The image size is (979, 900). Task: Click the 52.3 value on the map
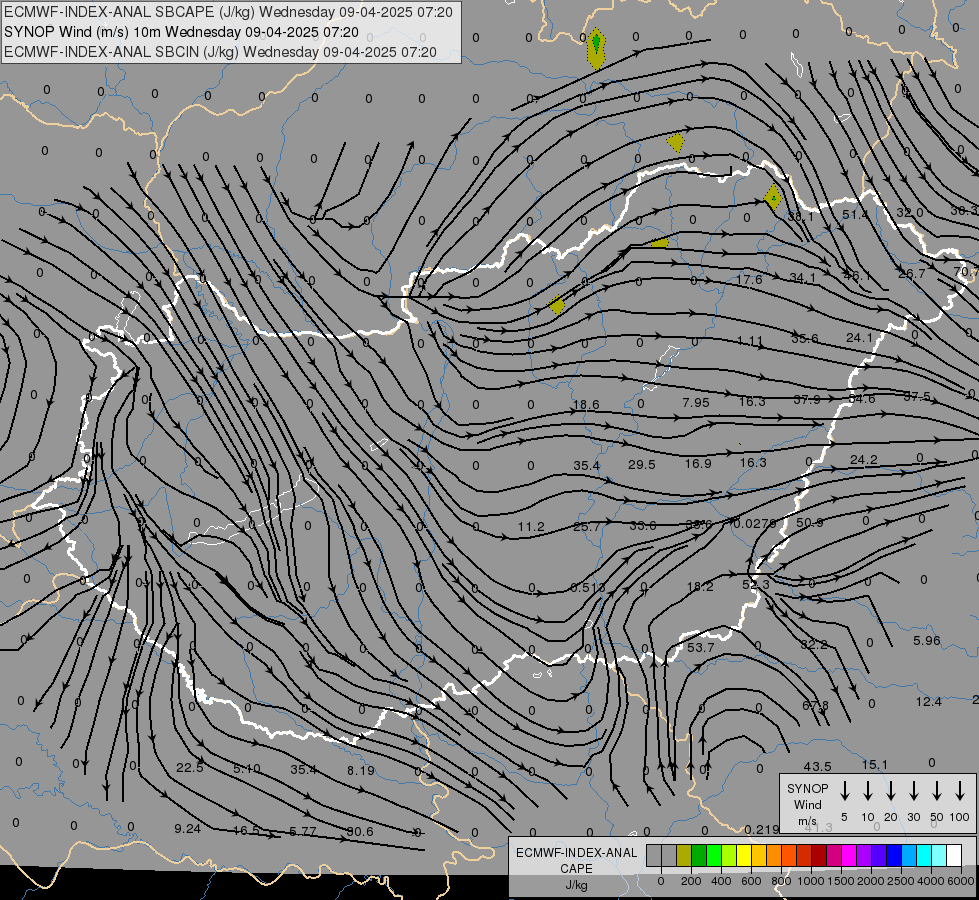pos(756,585)
